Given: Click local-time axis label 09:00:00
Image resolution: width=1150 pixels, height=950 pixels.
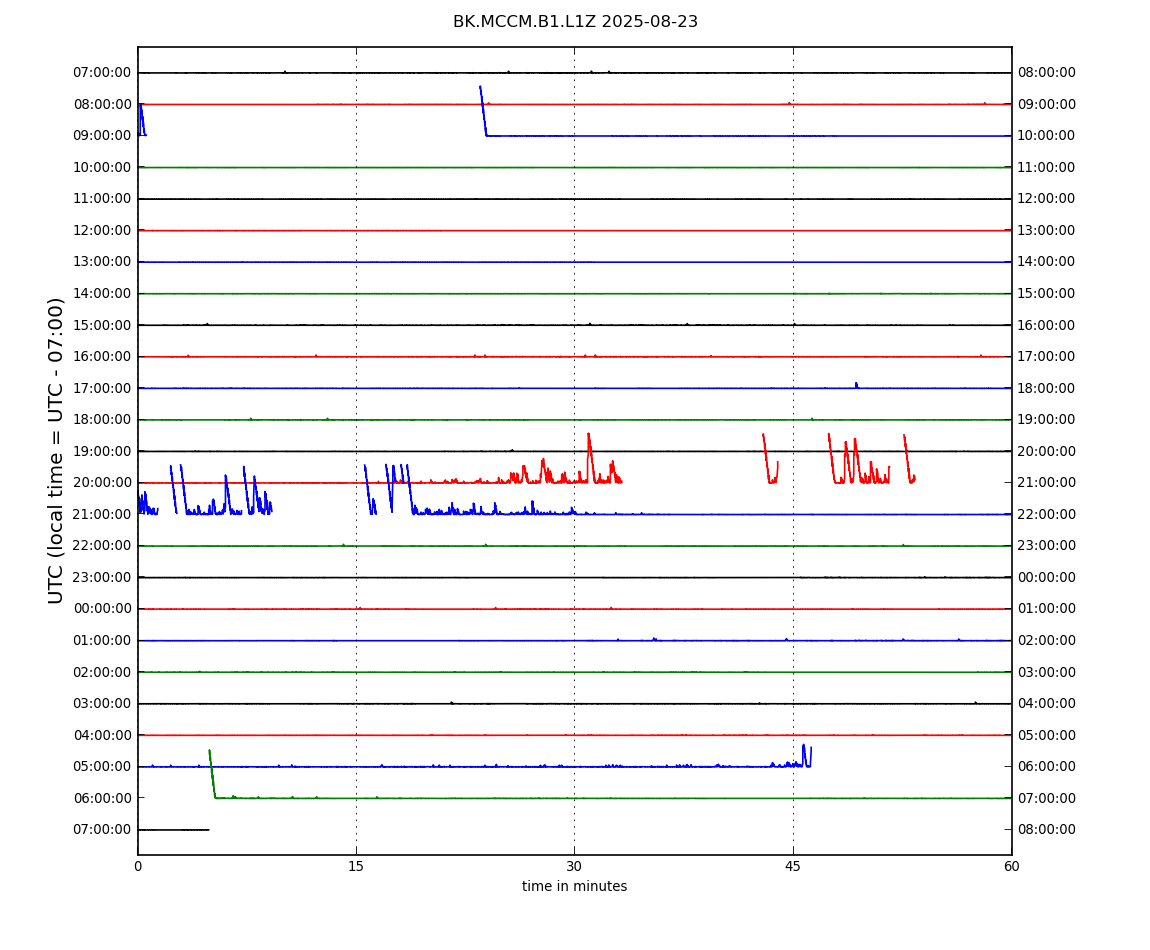Looking at the screenshot, I should [1047, 104].
